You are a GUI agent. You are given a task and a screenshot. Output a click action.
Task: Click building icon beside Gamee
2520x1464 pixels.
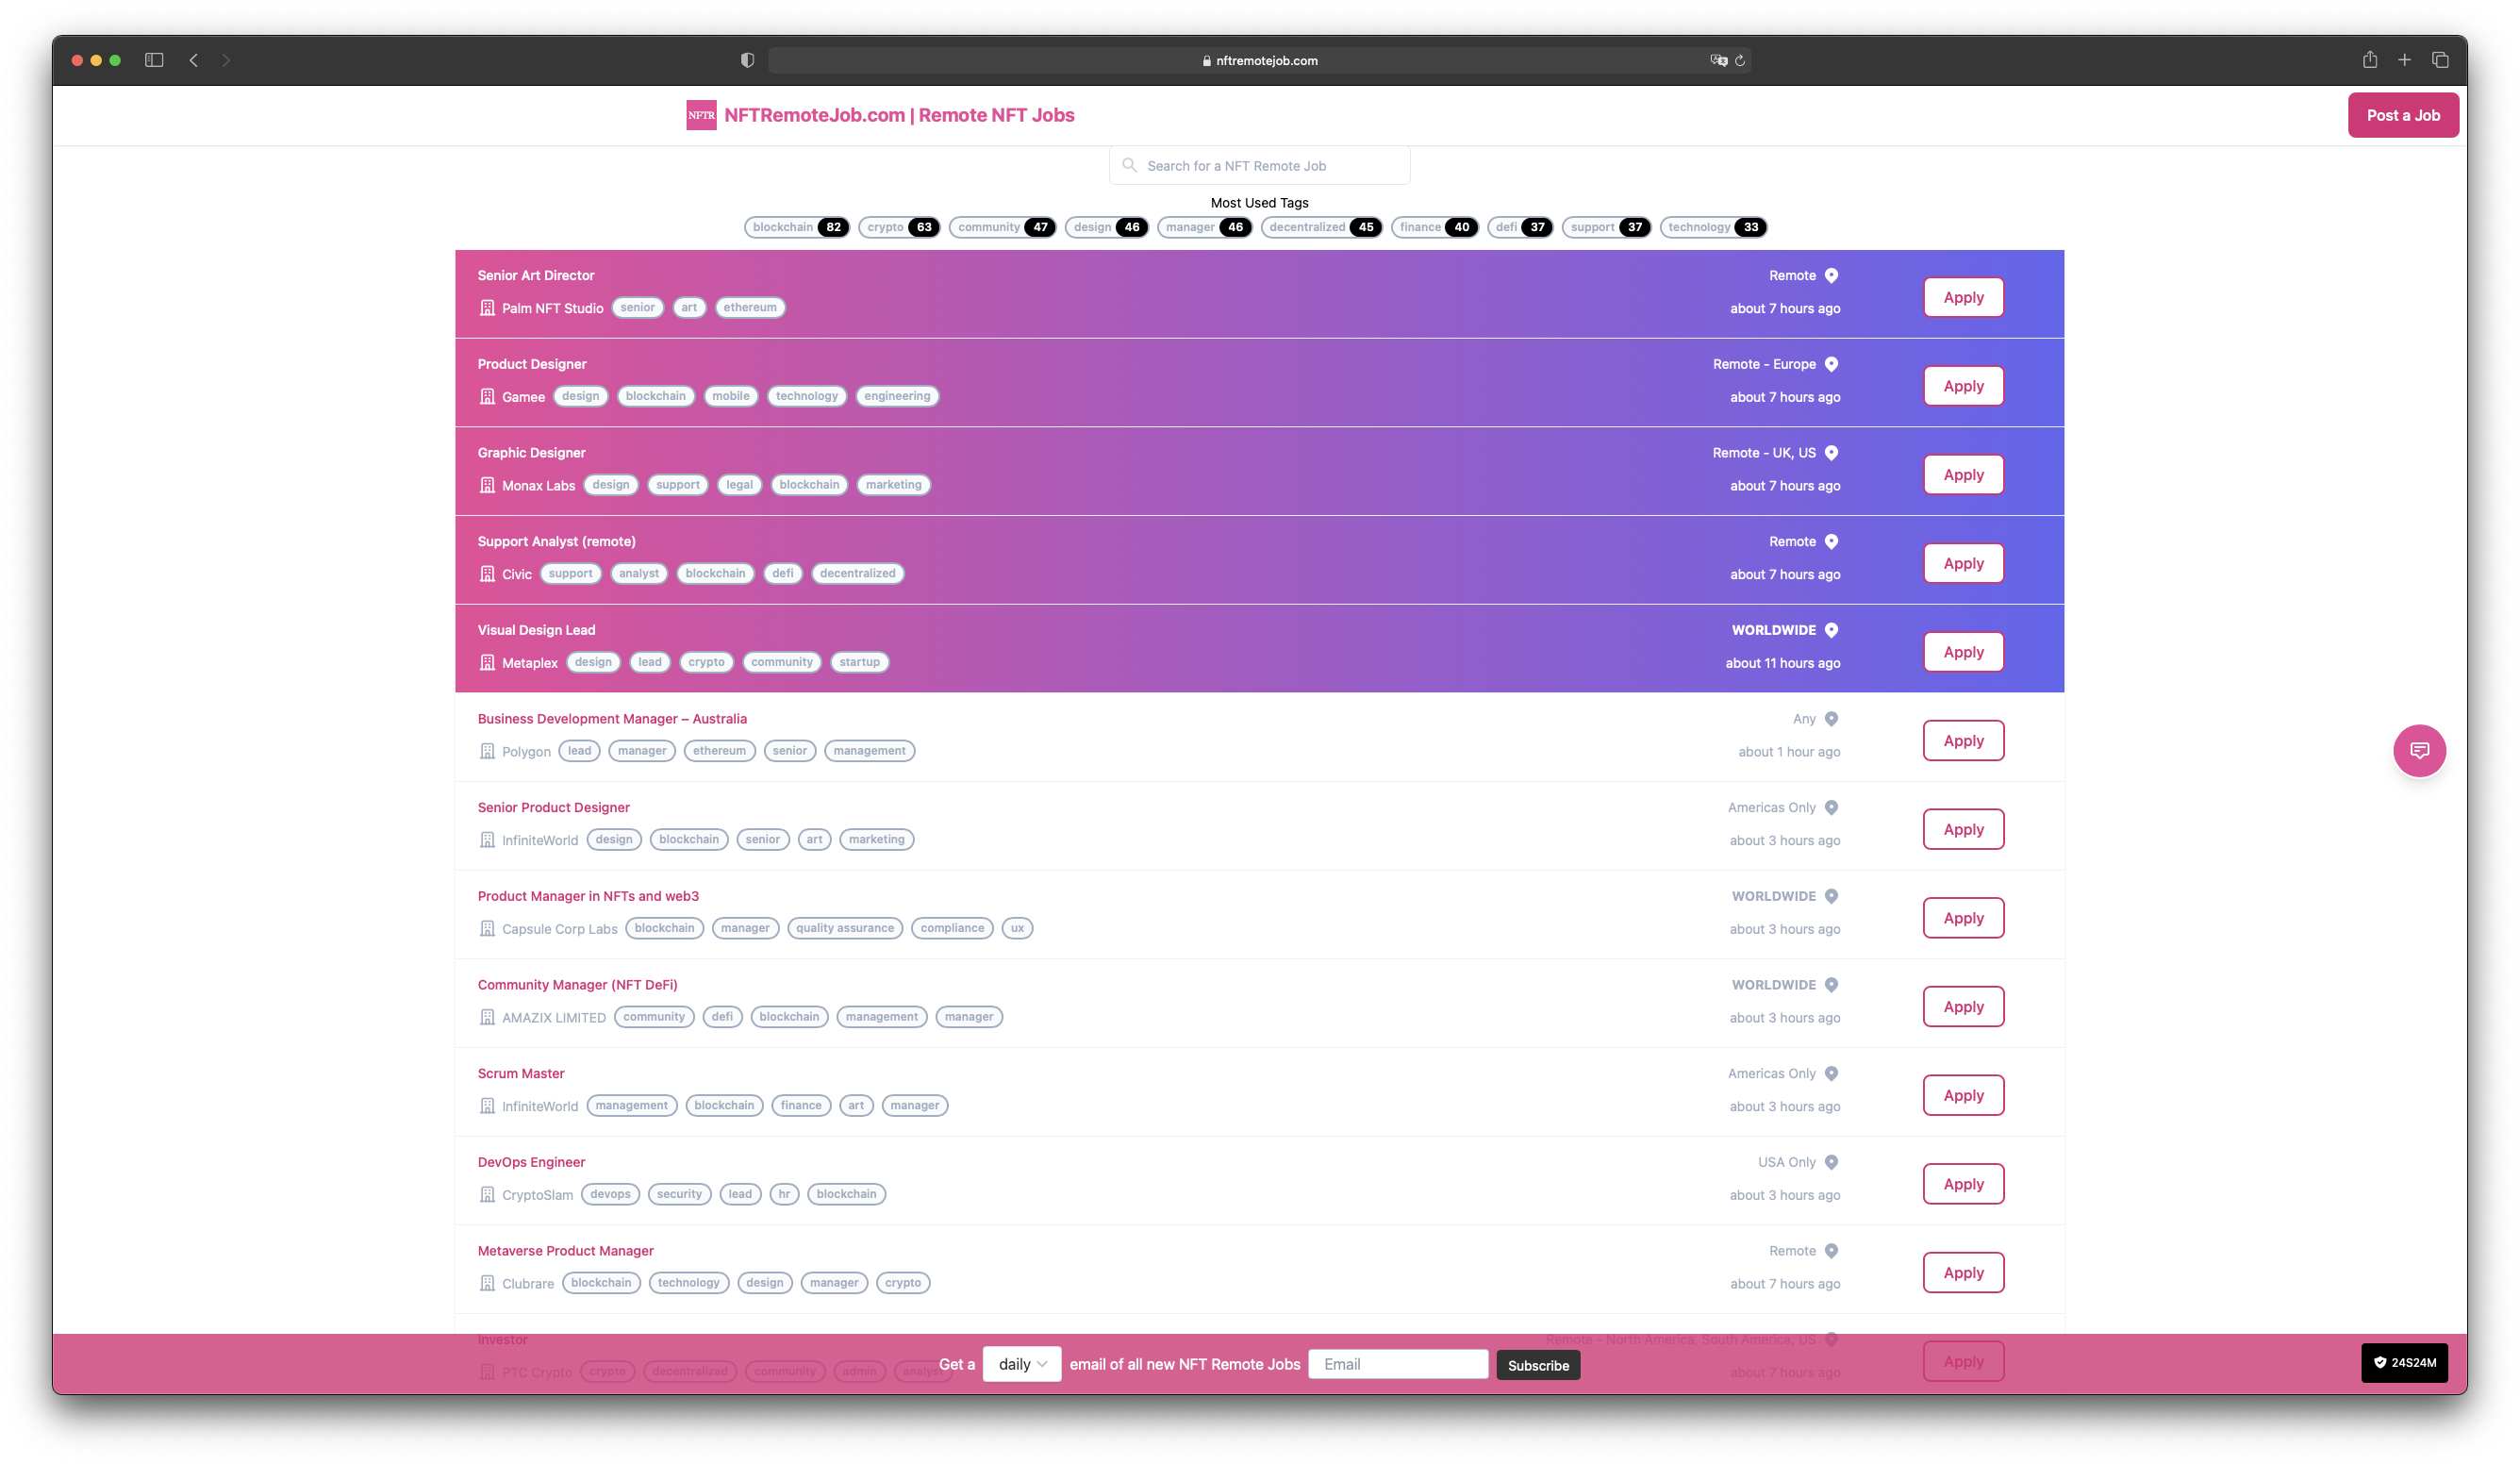click(x=487, y=396)
